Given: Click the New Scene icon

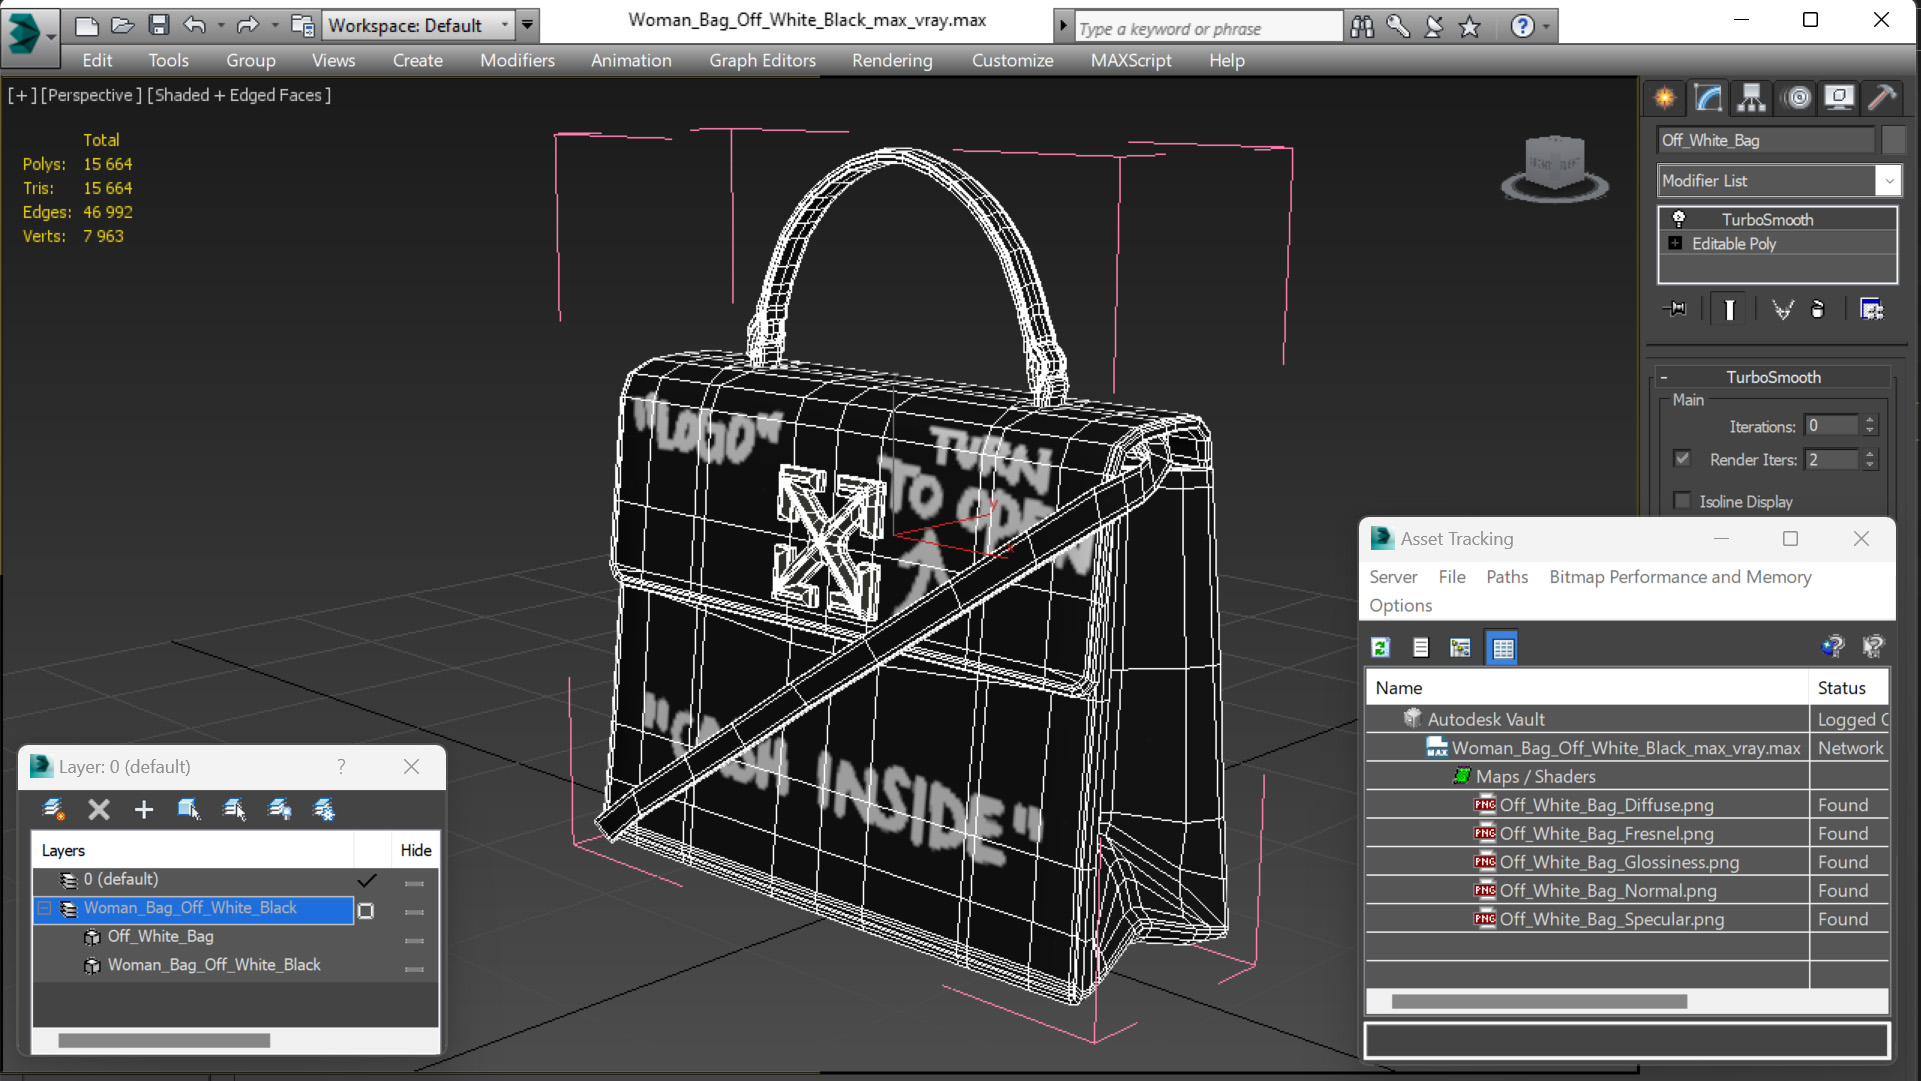Looking at the screenshot, I should coord(87,25).
